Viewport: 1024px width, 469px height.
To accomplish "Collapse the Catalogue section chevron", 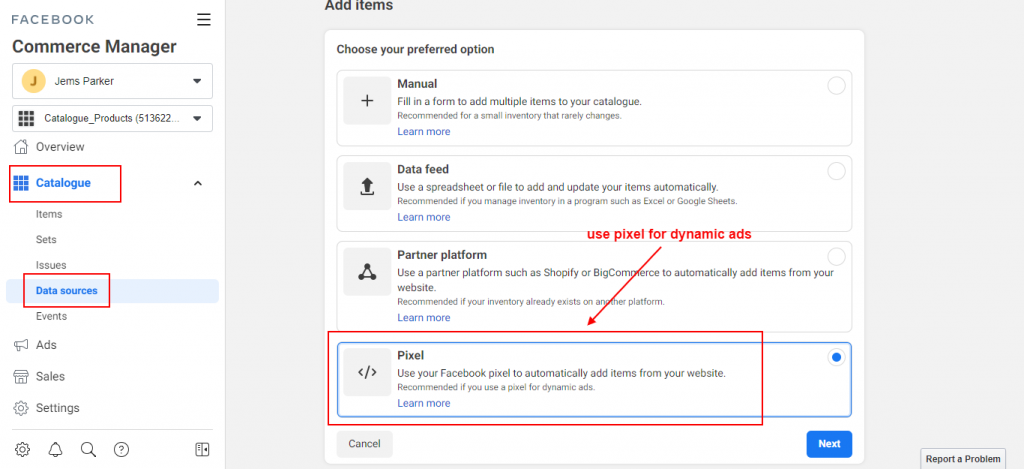I will point(199,184).
